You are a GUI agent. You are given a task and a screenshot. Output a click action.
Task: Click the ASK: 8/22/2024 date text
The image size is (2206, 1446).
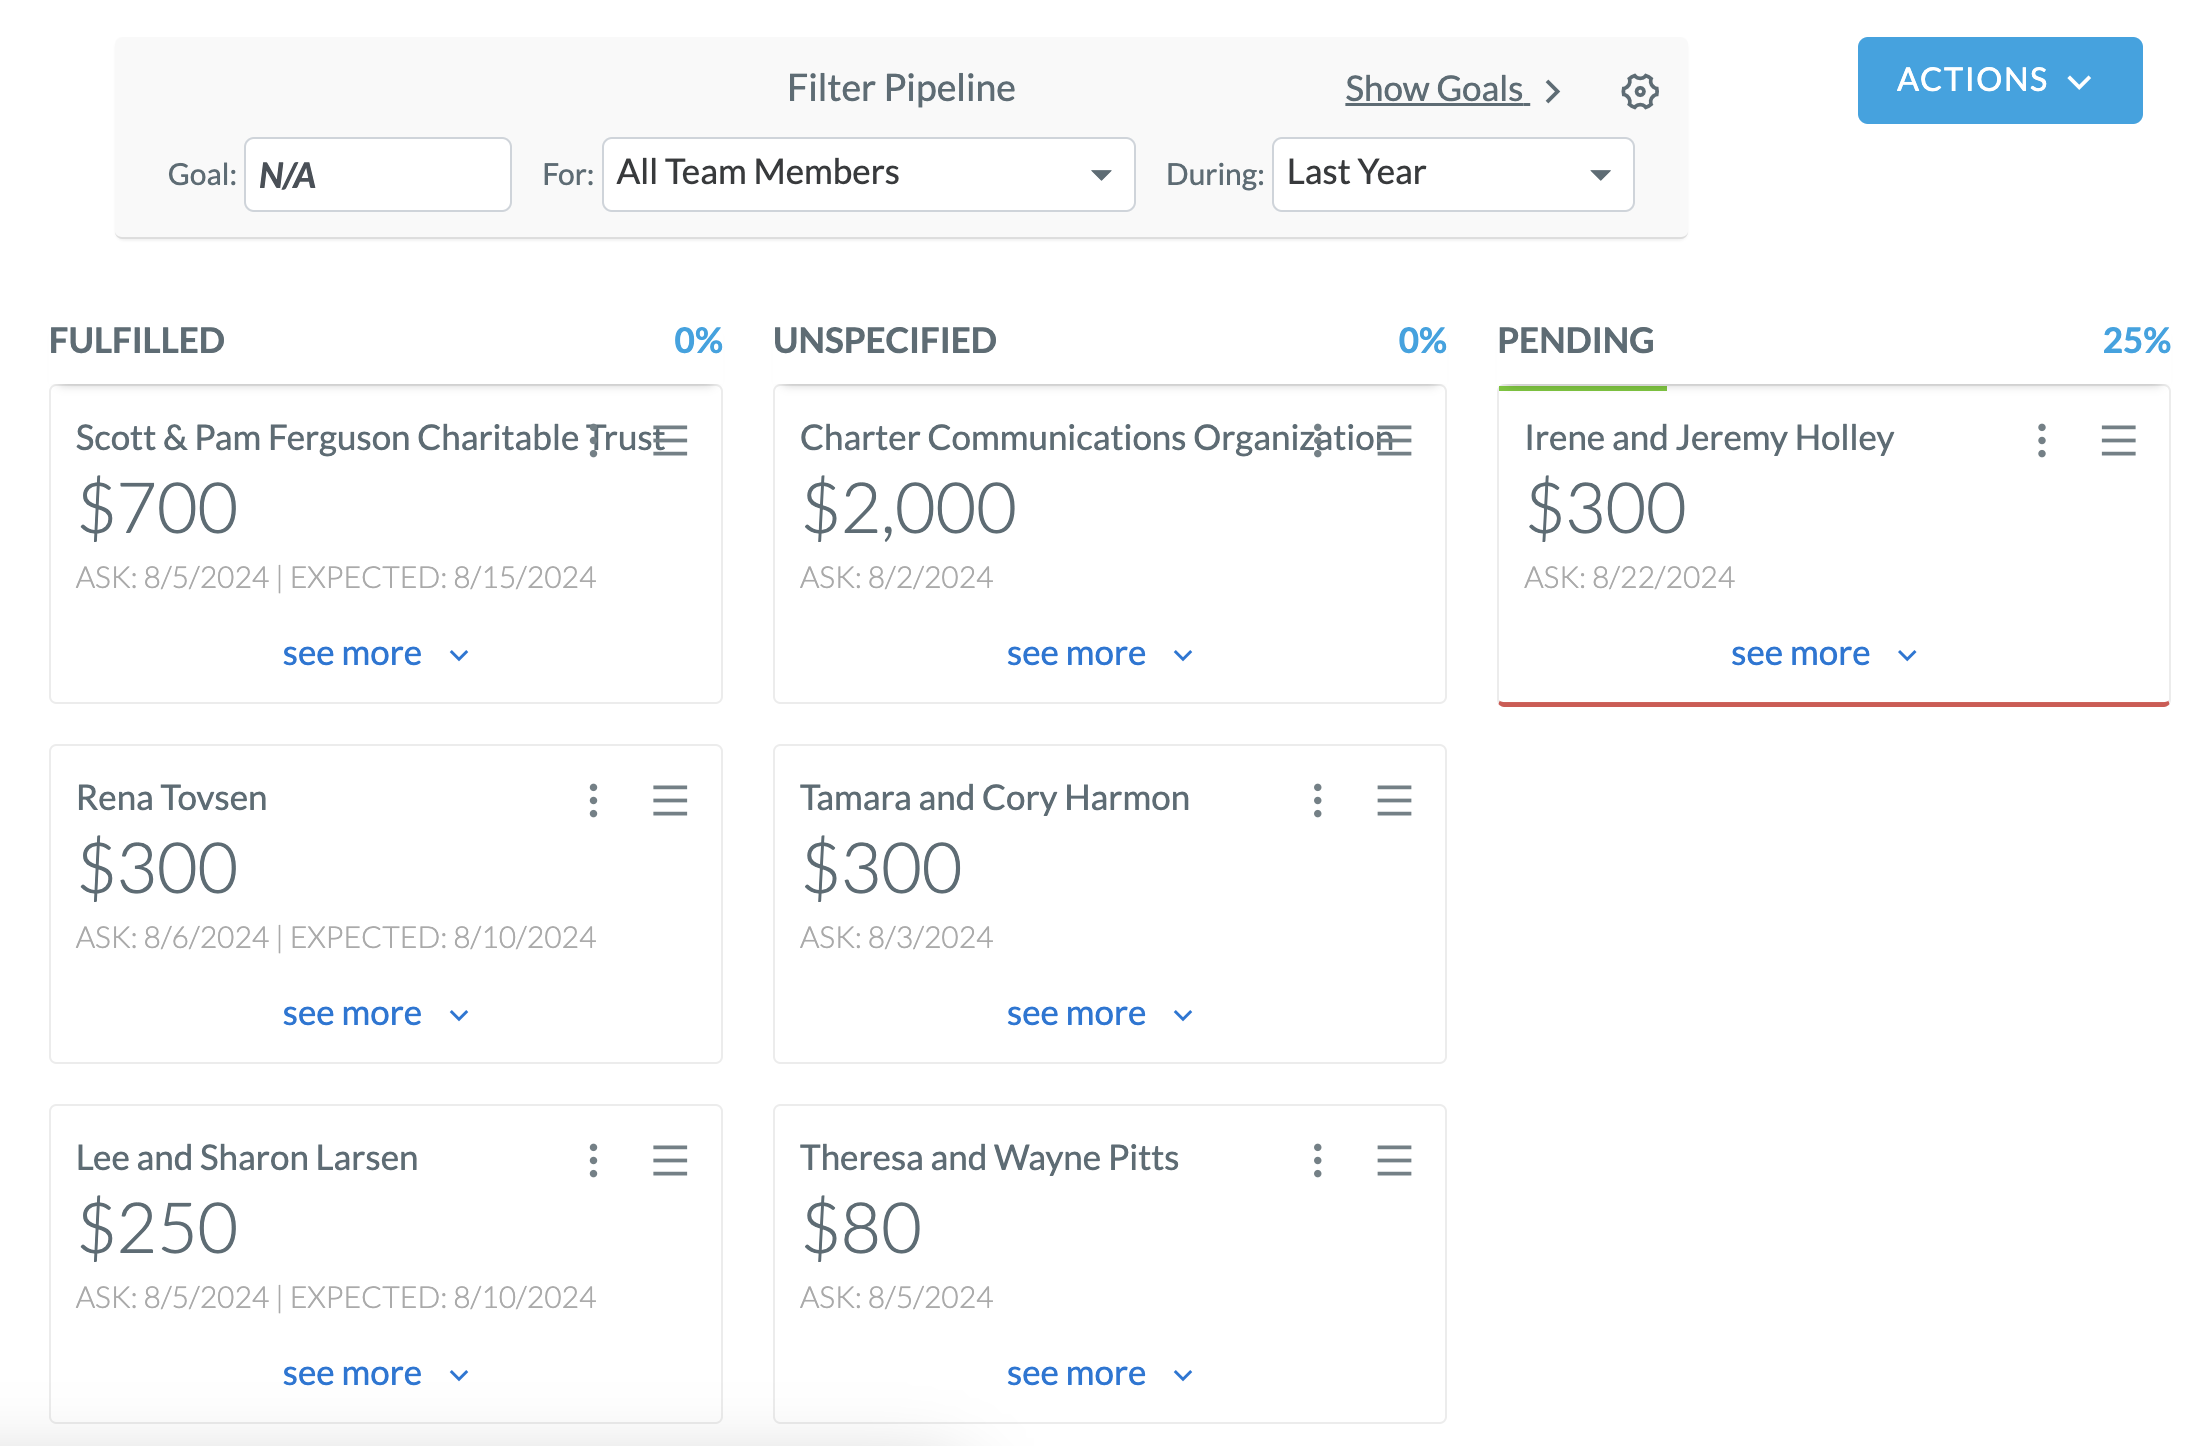point(1629,577)
